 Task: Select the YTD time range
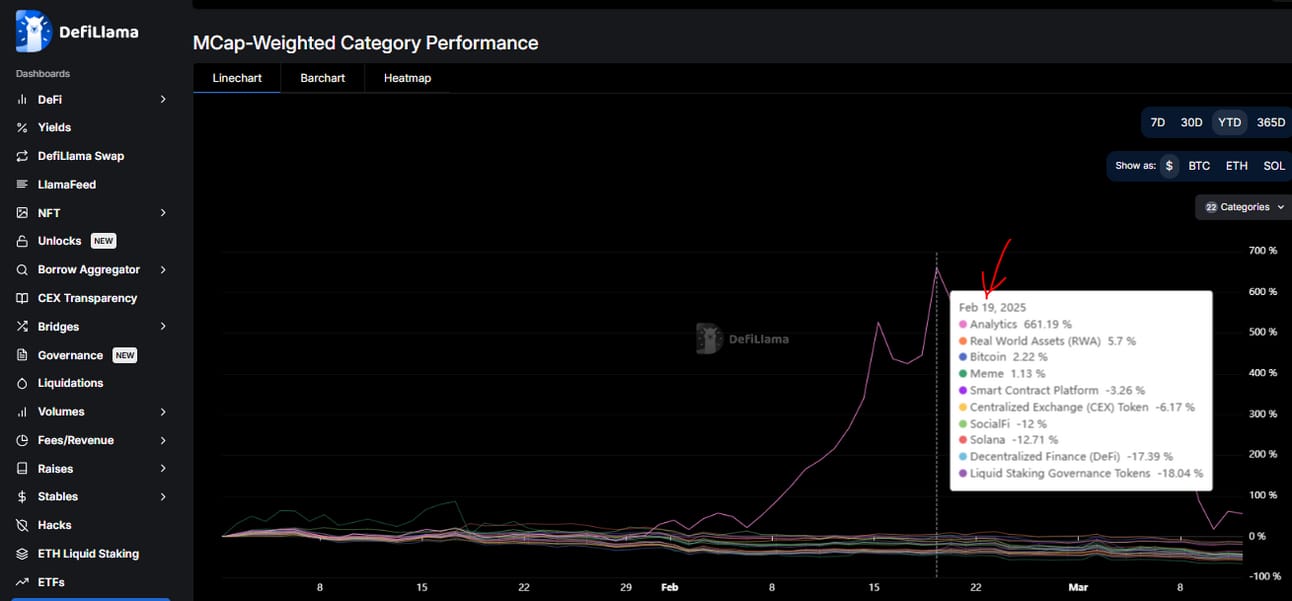[1229, 123]
